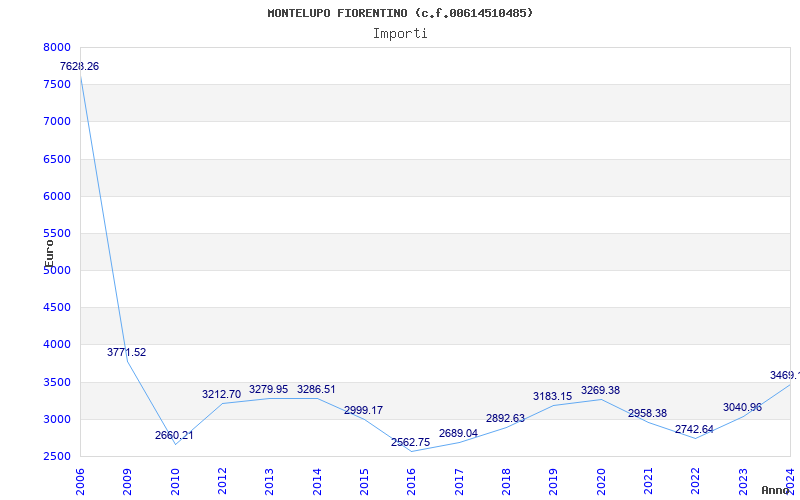Select year 2012 on the x-axis
Screen dimensions: 800x500
222,479
